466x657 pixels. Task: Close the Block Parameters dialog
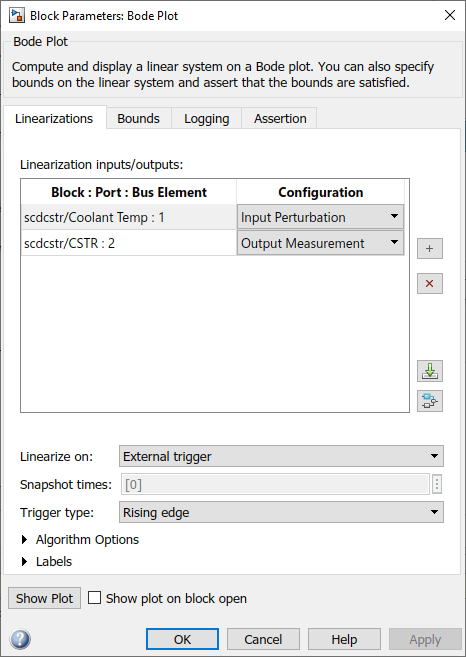pos(450,16)
